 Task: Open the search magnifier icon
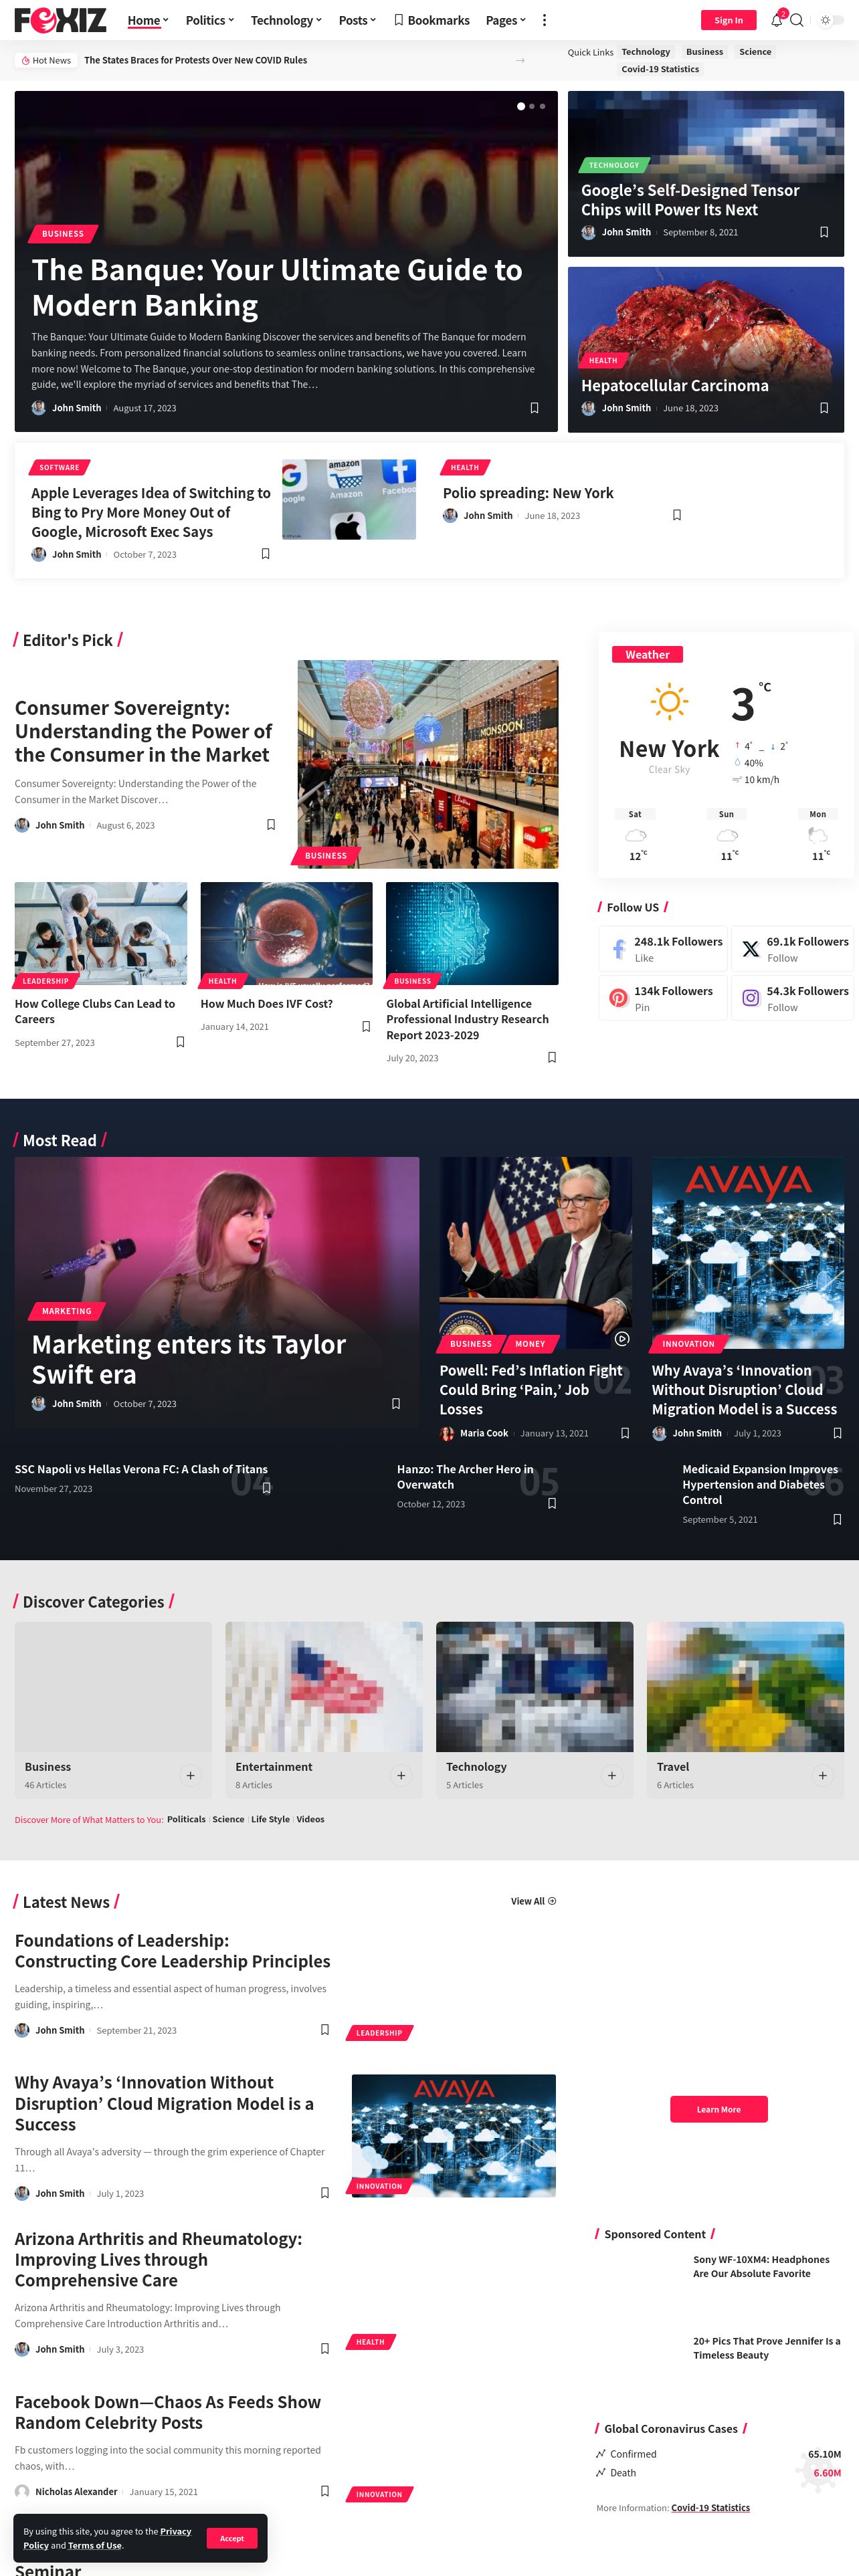797,20
